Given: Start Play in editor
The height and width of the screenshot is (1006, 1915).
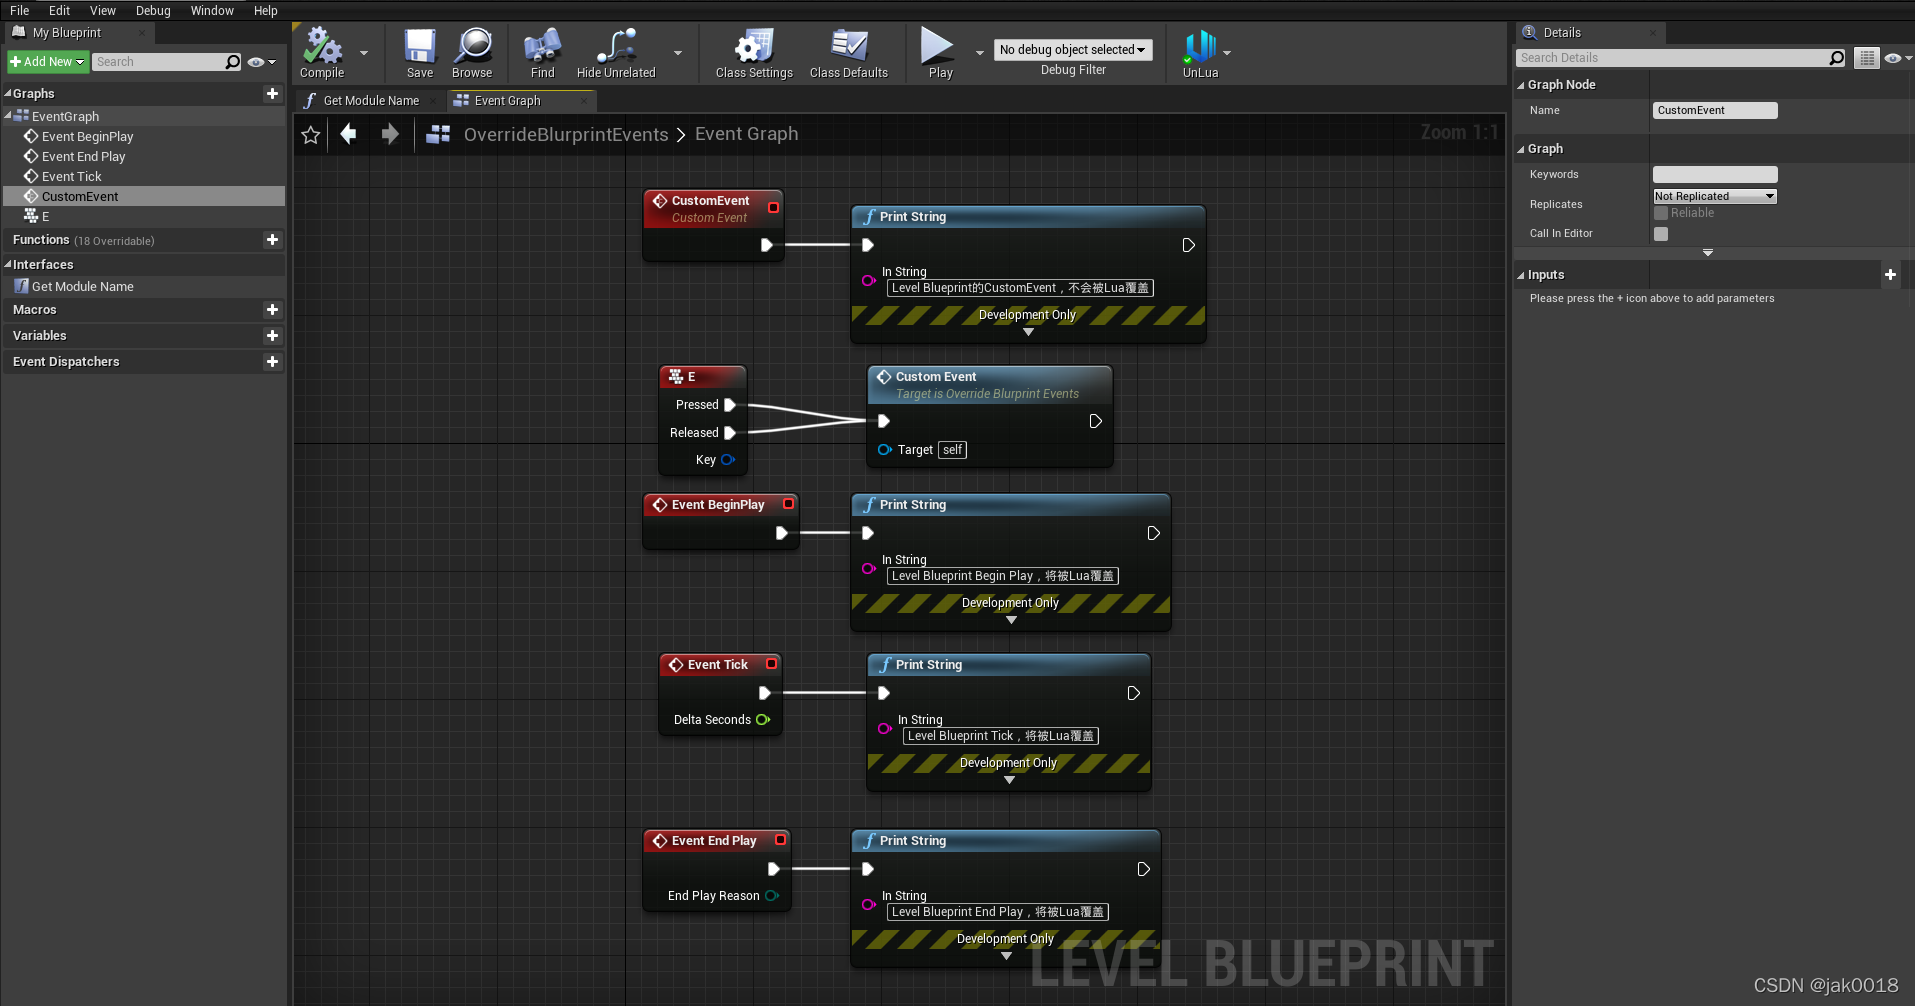Looking at the screenshot, I should click(x=940, y=53).
